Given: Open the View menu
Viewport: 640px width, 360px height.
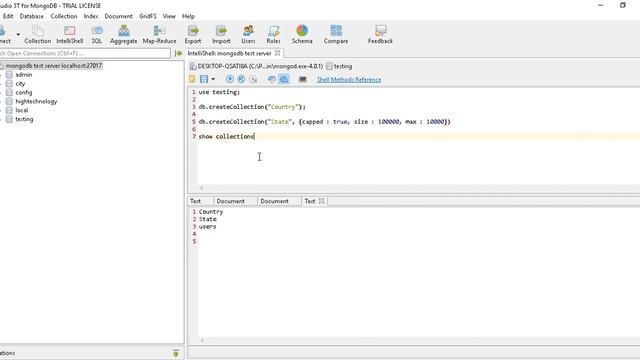Looking at the screenshot, I should point(169,16).
